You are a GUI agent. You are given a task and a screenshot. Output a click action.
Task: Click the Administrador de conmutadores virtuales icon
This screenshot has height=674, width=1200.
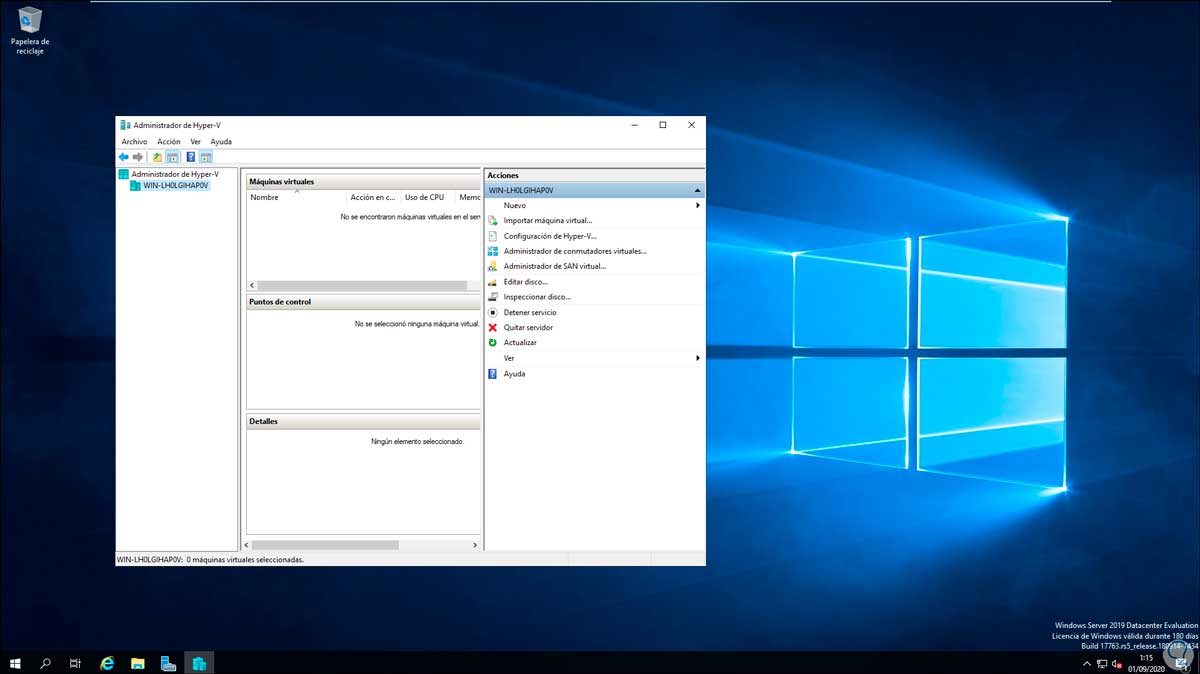[492, 251]
